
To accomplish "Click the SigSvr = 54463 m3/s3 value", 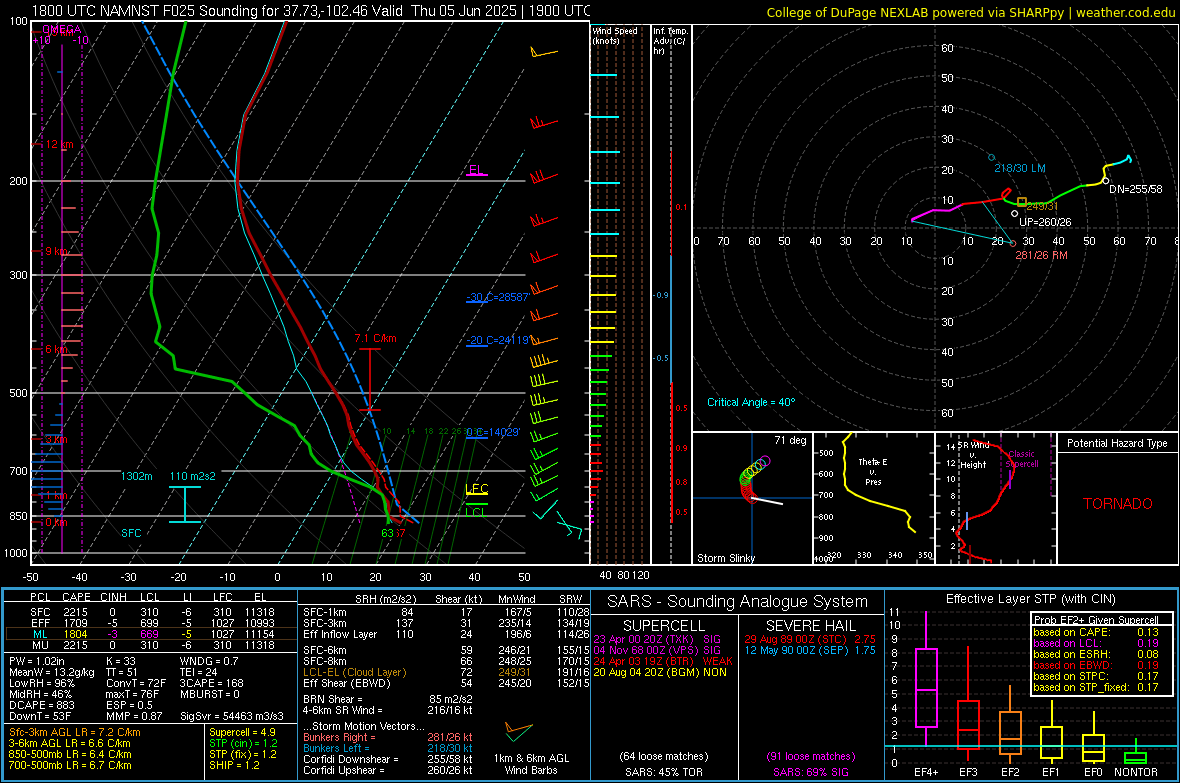I will click(x=232, y=716).
